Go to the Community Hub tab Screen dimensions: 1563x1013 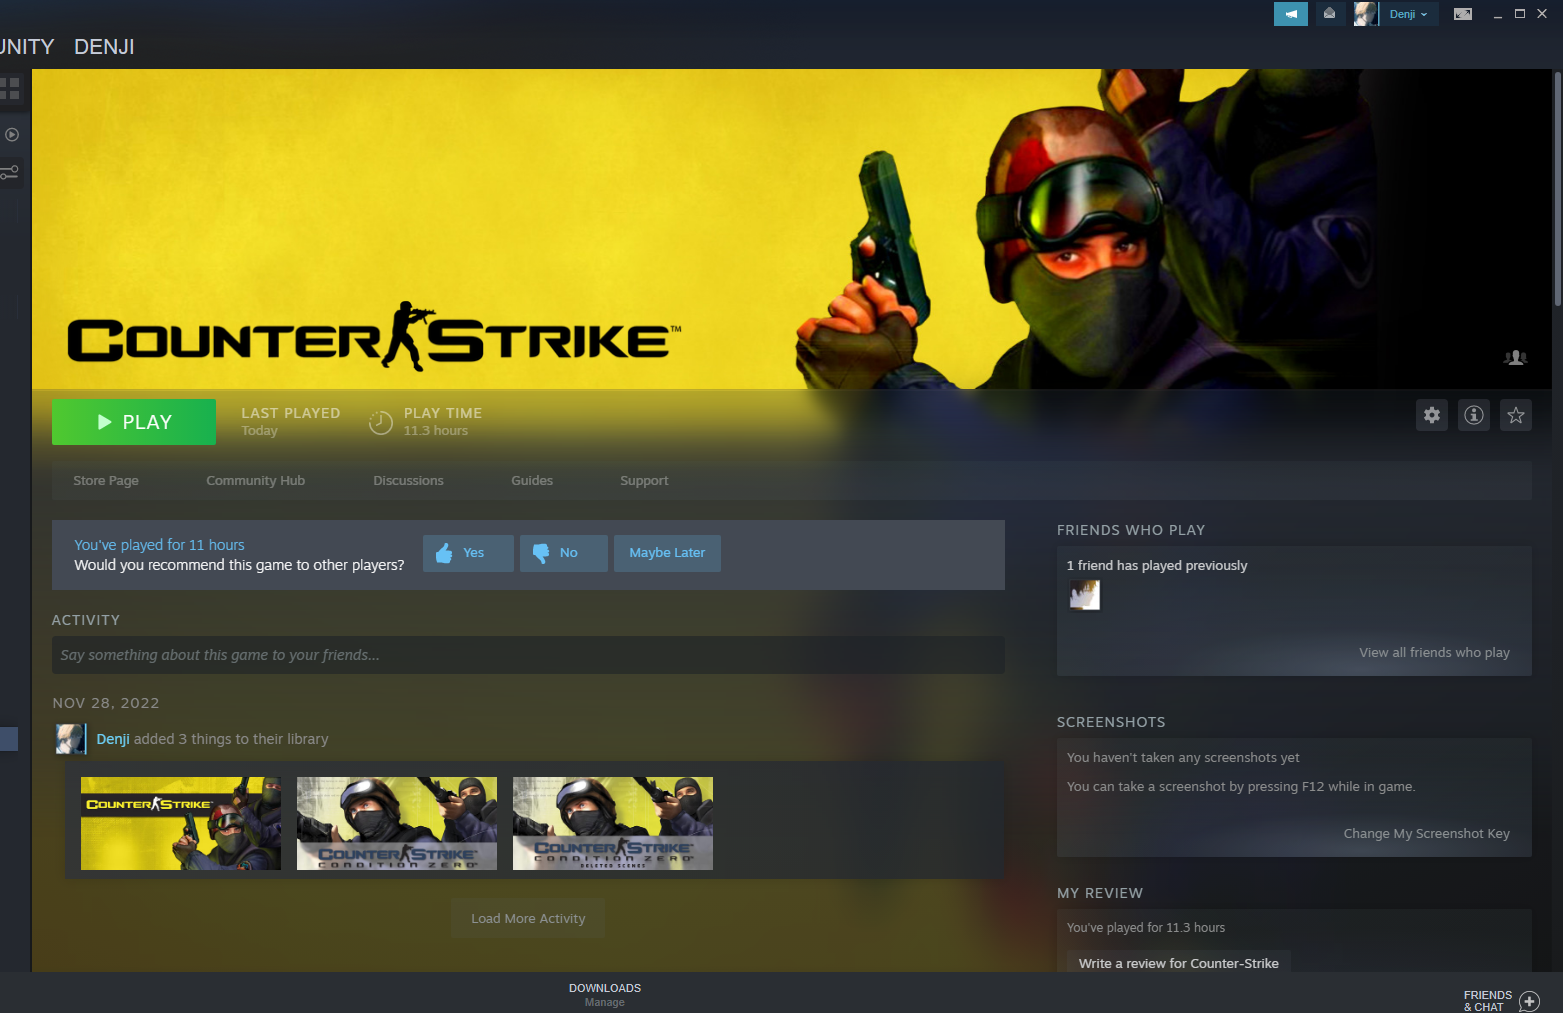click(x=255, y=481)
